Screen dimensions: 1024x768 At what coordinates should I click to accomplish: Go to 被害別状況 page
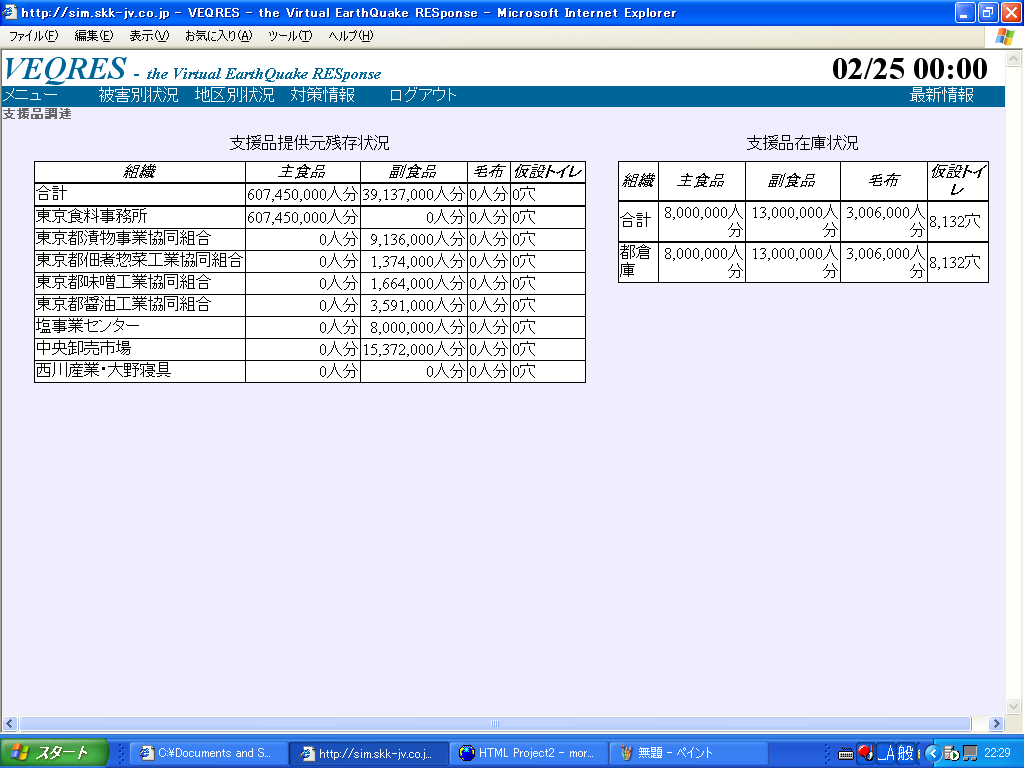tap(138, 96)
